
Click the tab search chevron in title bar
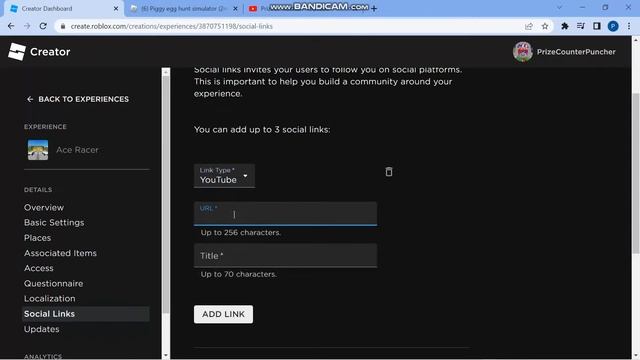pos(559,7)
